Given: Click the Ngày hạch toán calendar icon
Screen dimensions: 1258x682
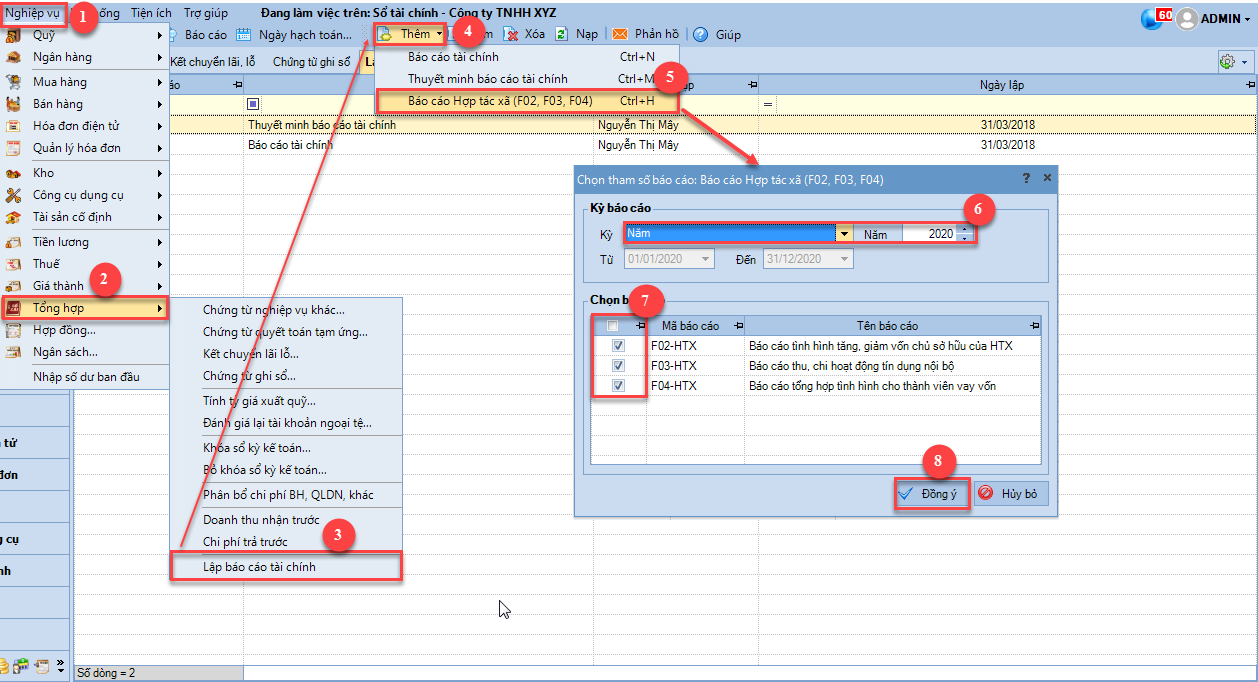Looking at the screenshot, I should click(x=246, y=34).
